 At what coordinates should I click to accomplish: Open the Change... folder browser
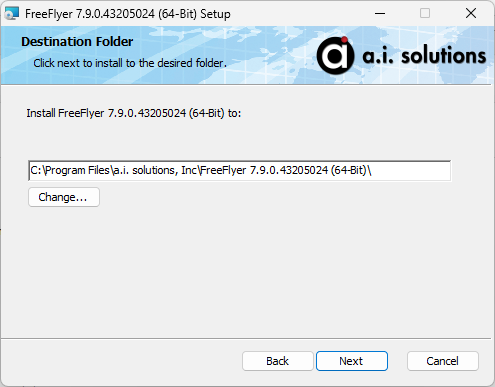(64, 197)
